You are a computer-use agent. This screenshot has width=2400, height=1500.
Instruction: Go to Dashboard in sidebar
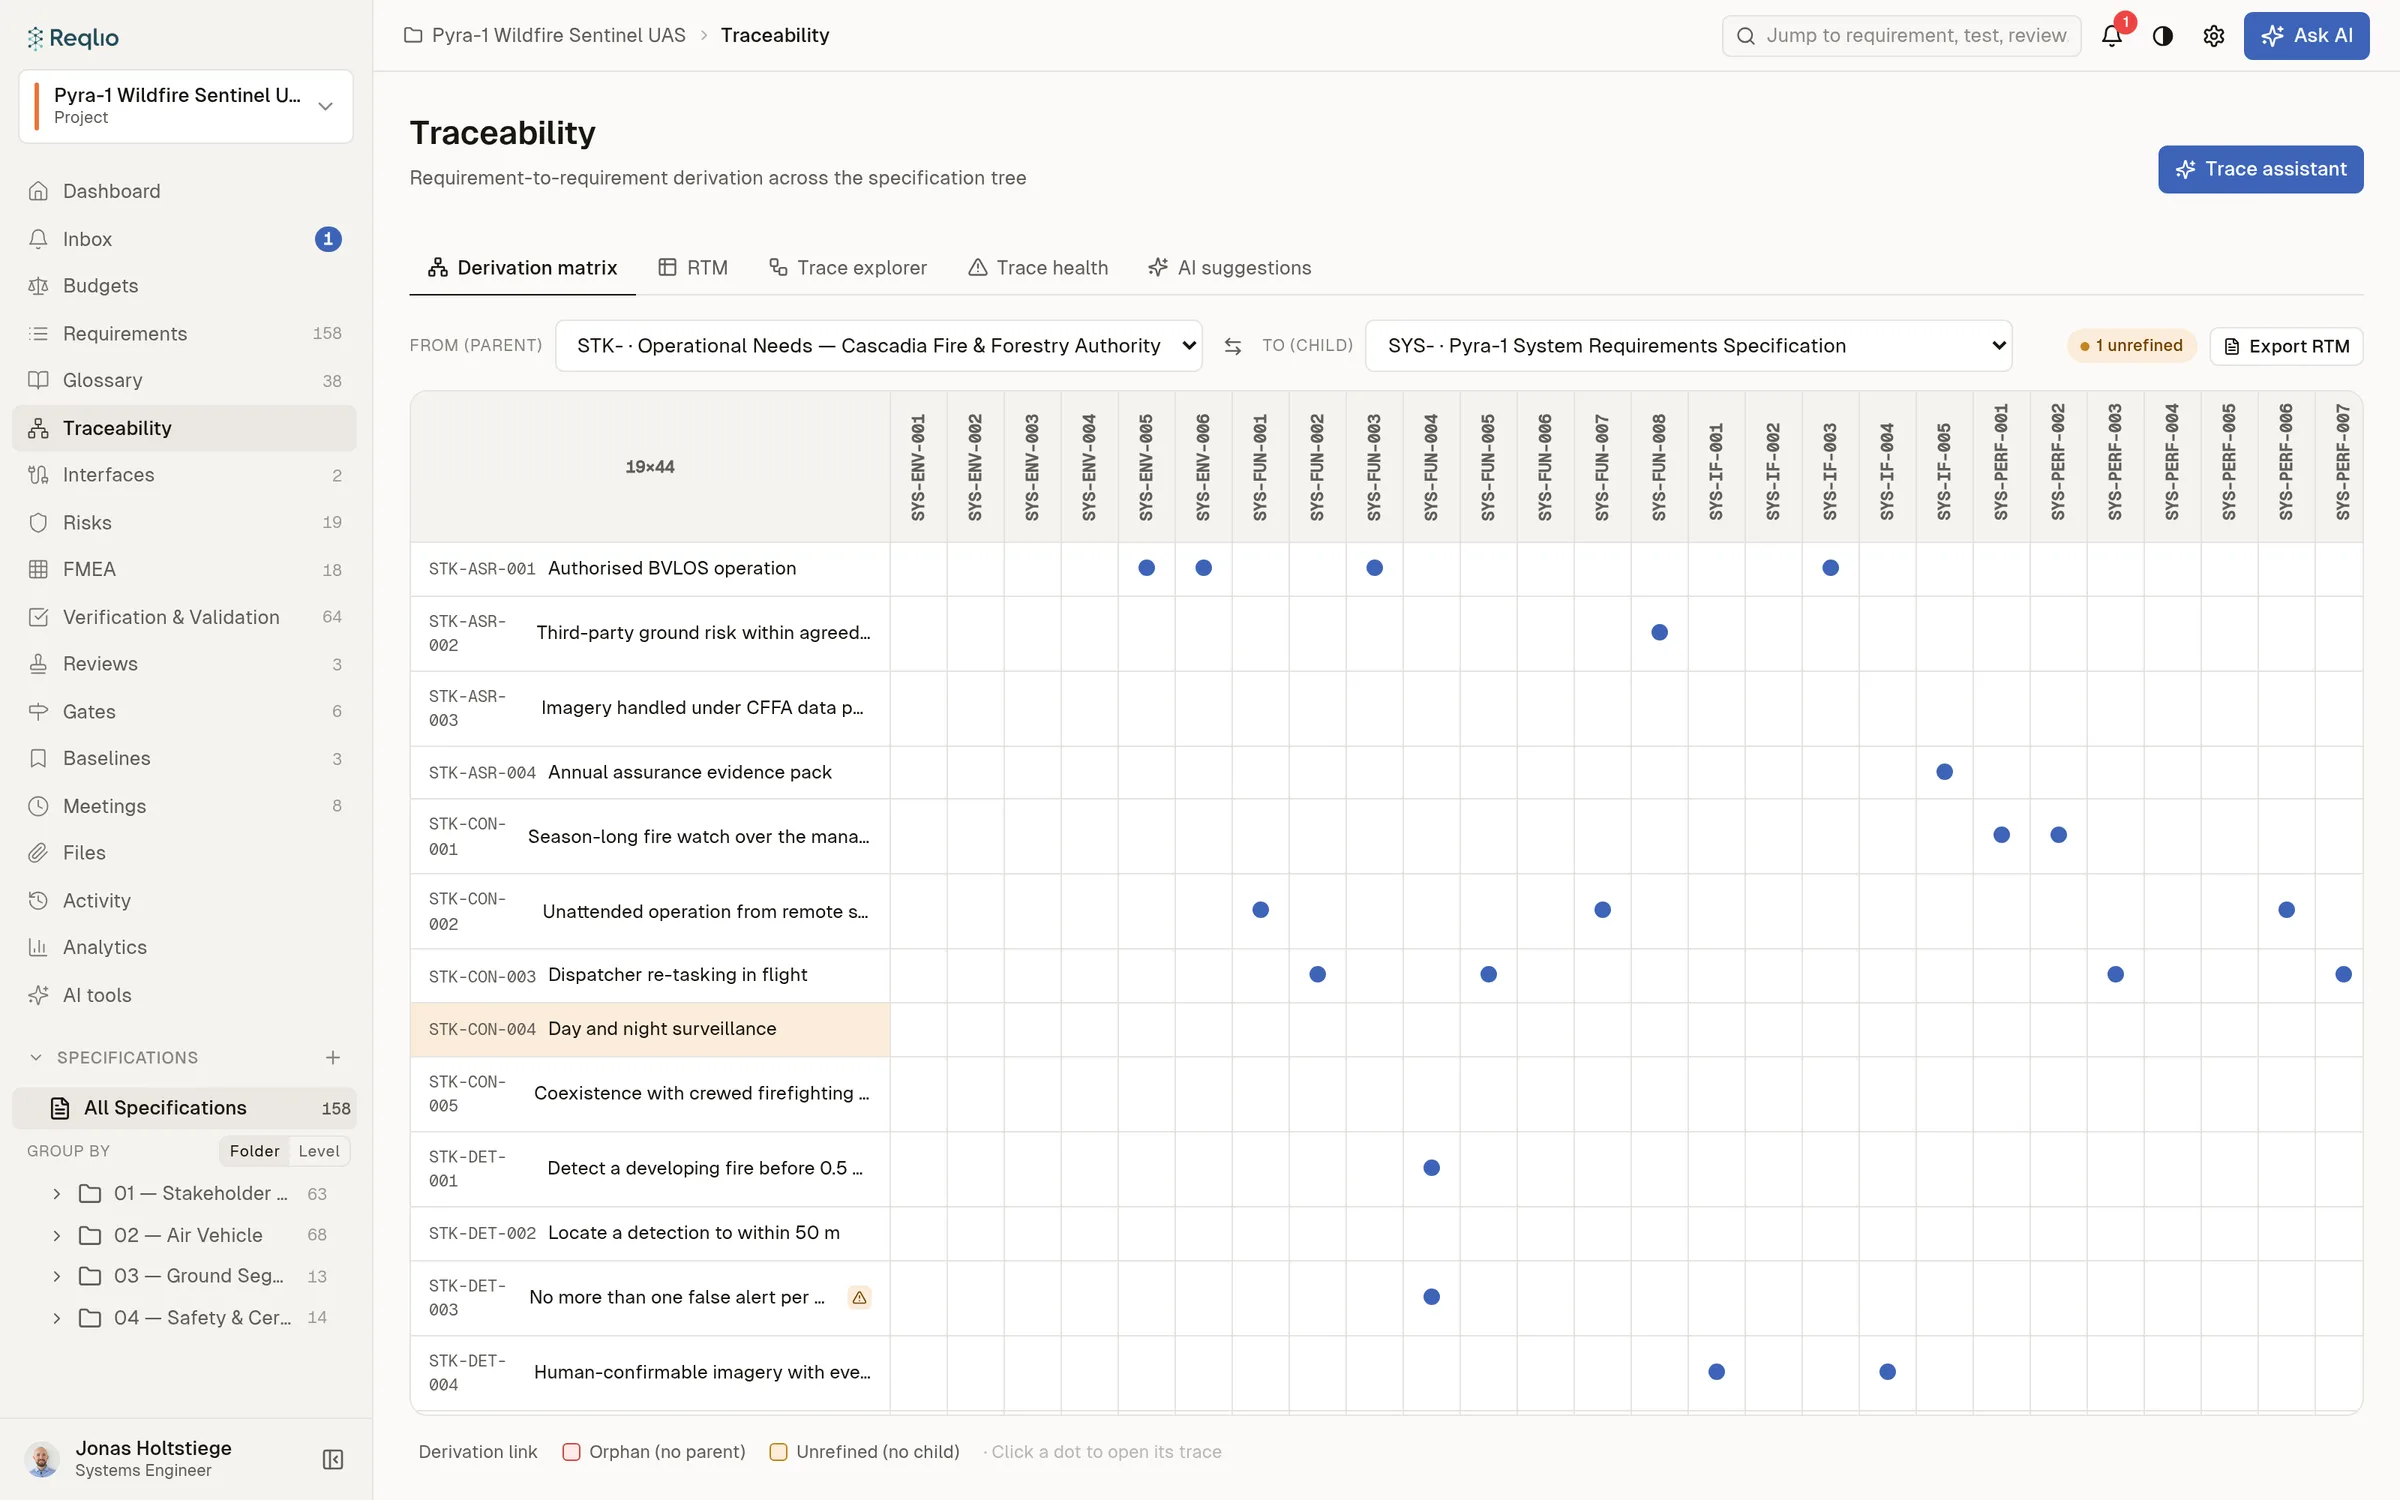185,191
